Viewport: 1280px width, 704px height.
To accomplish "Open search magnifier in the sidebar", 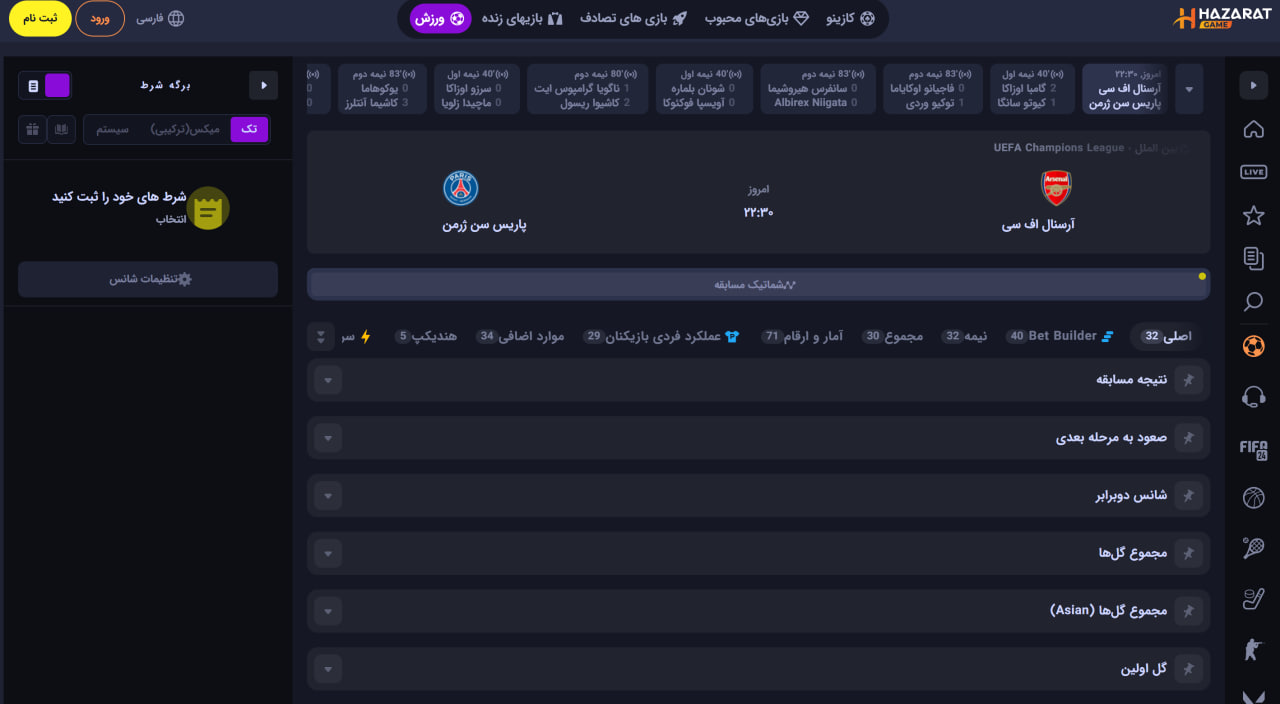I will coord(1253,302).
